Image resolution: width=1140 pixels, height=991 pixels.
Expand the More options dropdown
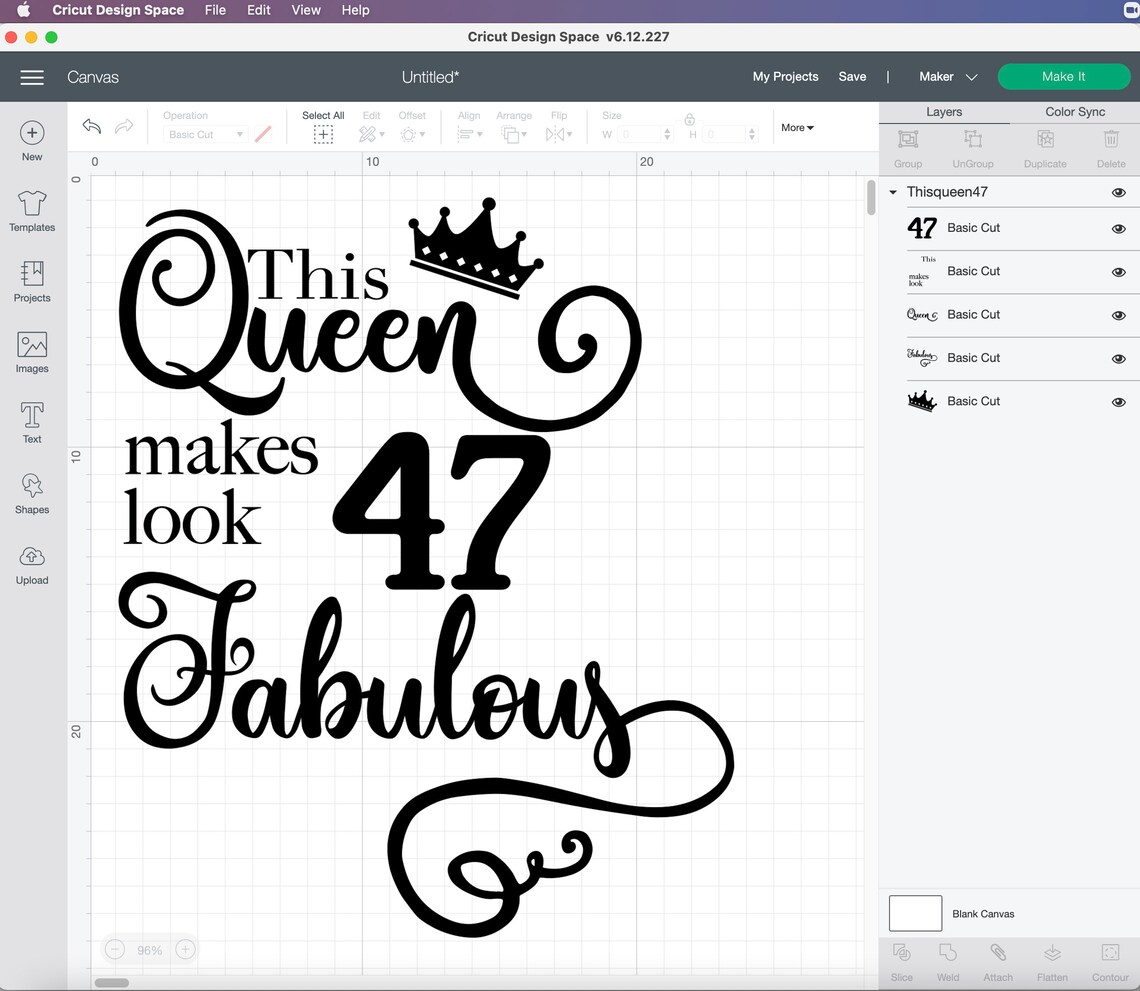[796, 127]
